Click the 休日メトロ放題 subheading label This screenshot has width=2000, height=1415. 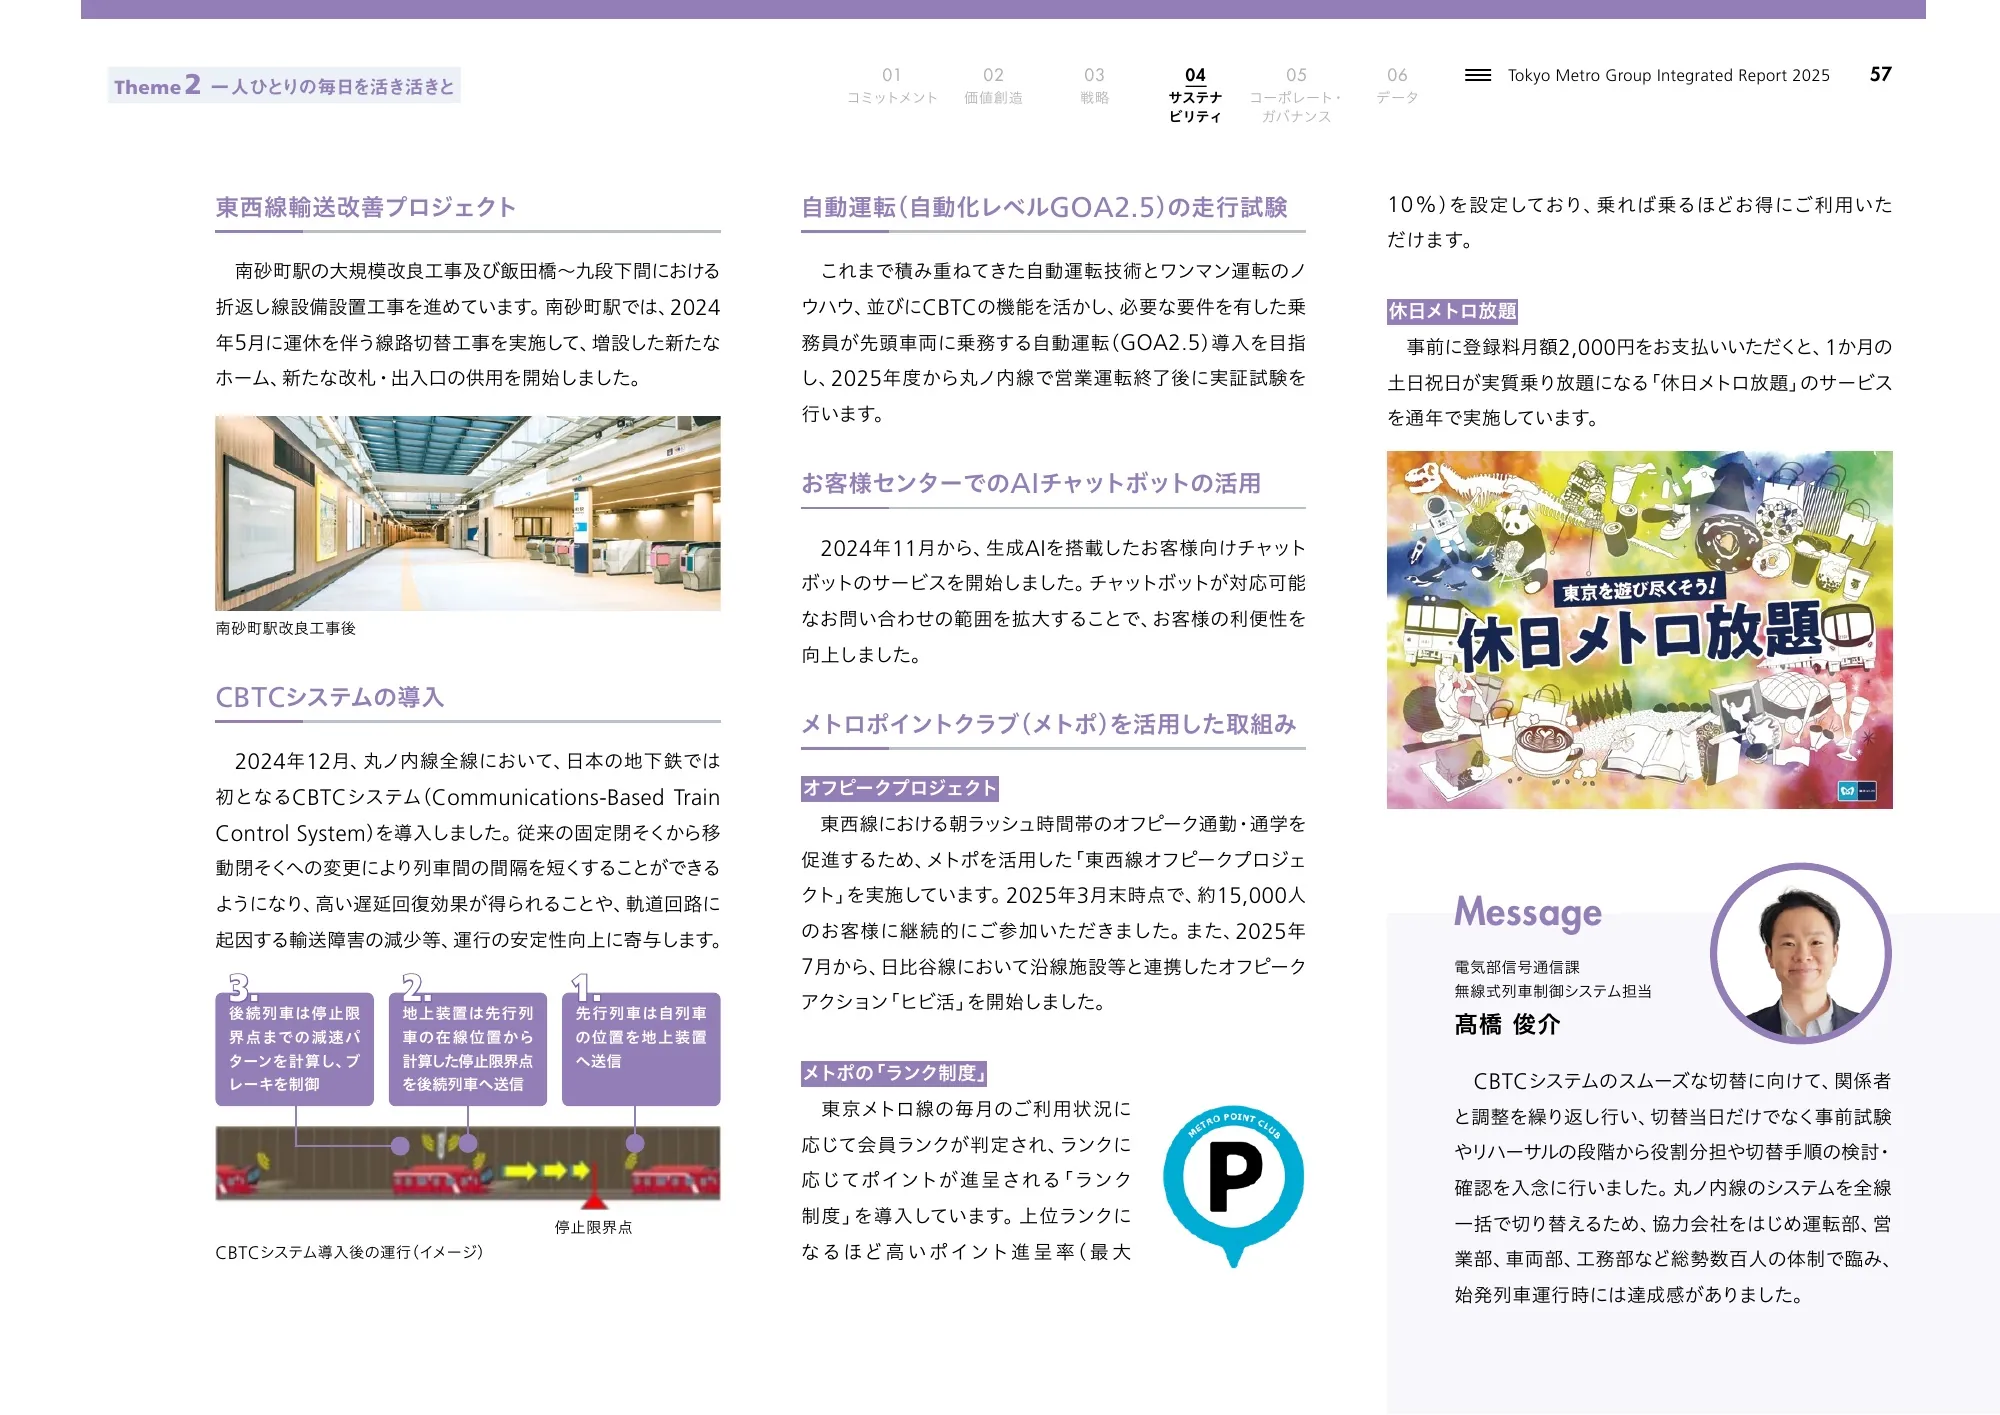tap(1452, 311)
